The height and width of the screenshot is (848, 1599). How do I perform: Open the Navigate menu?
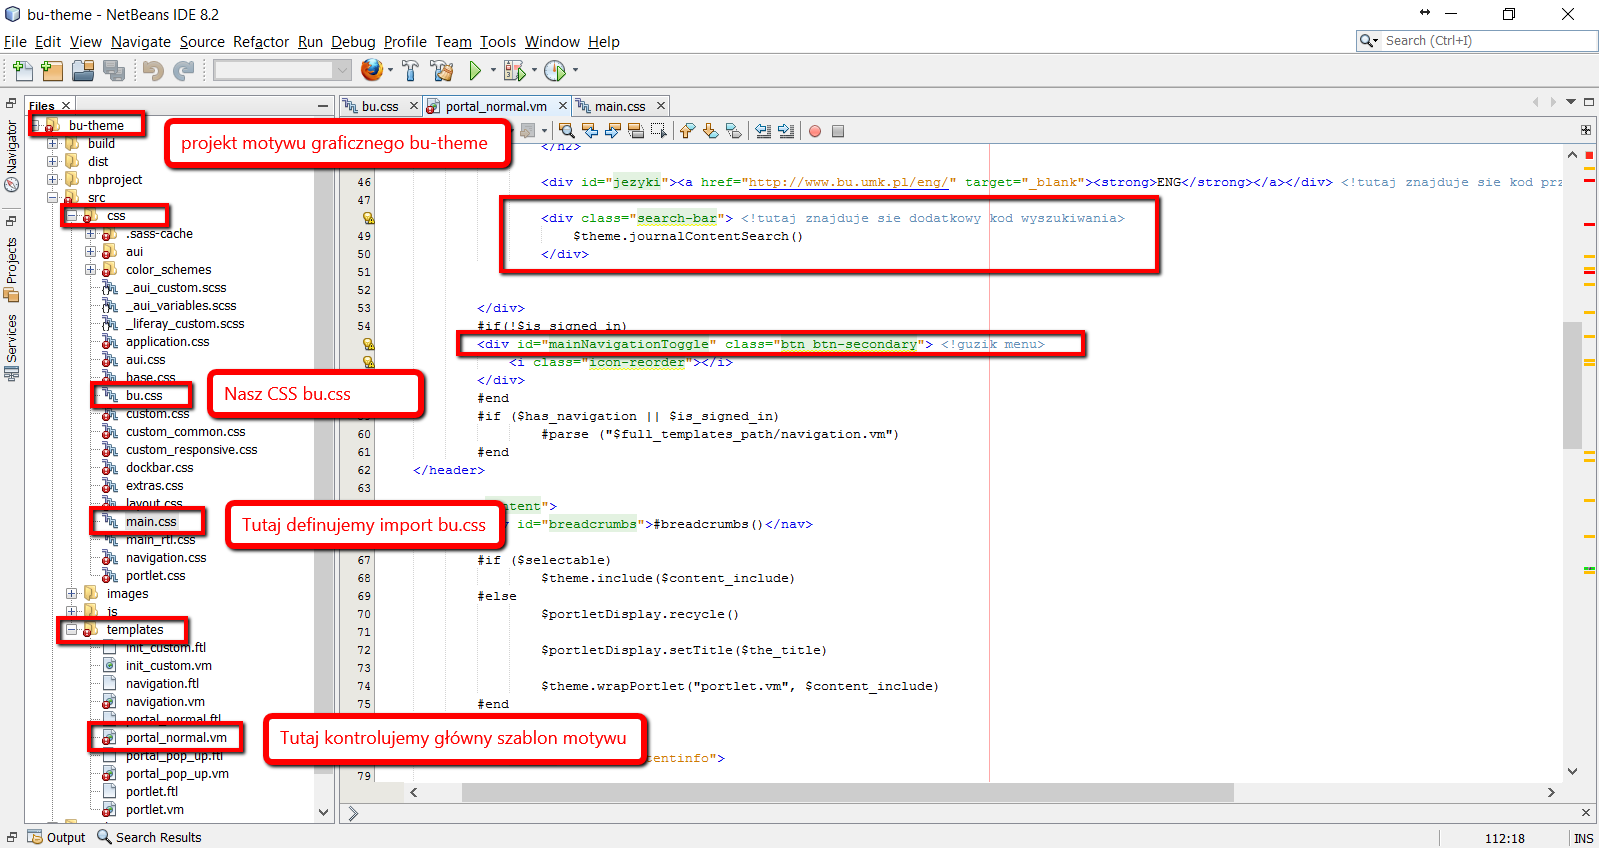coord(141,42)
